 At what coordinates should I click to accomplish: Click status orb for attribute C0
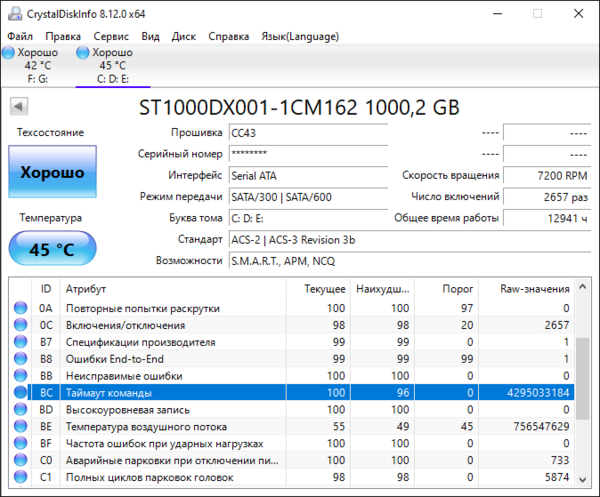(x=20, y=460)
